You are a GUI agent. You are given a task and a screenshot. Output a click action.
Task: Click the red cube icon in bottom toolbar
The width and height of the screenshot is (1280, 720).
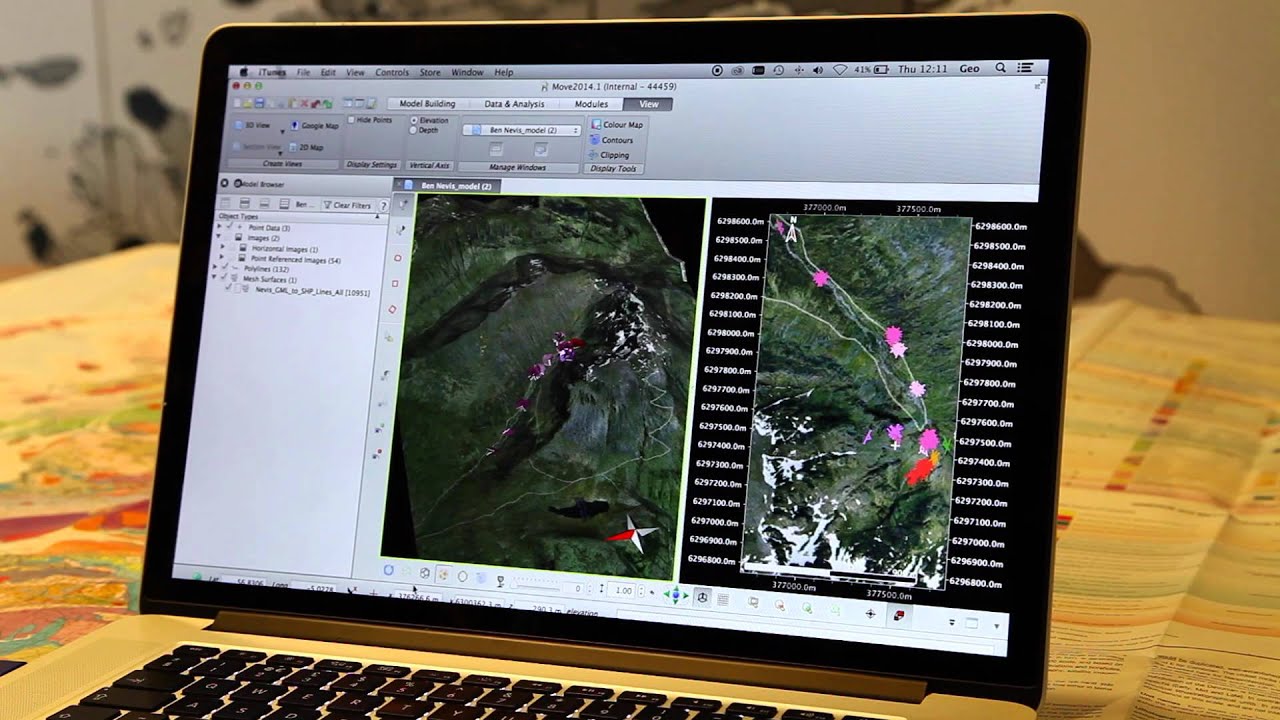pos(899,614)
